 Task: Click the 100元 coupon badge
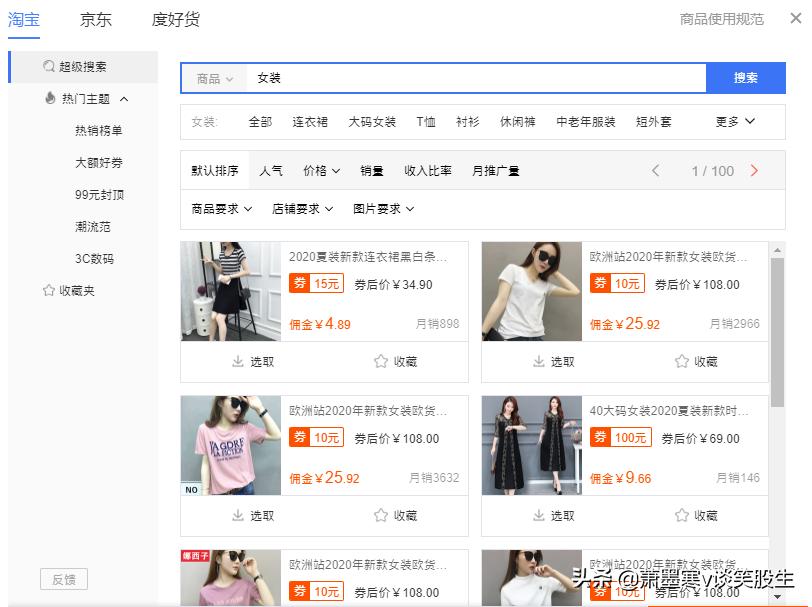[620, 438]
